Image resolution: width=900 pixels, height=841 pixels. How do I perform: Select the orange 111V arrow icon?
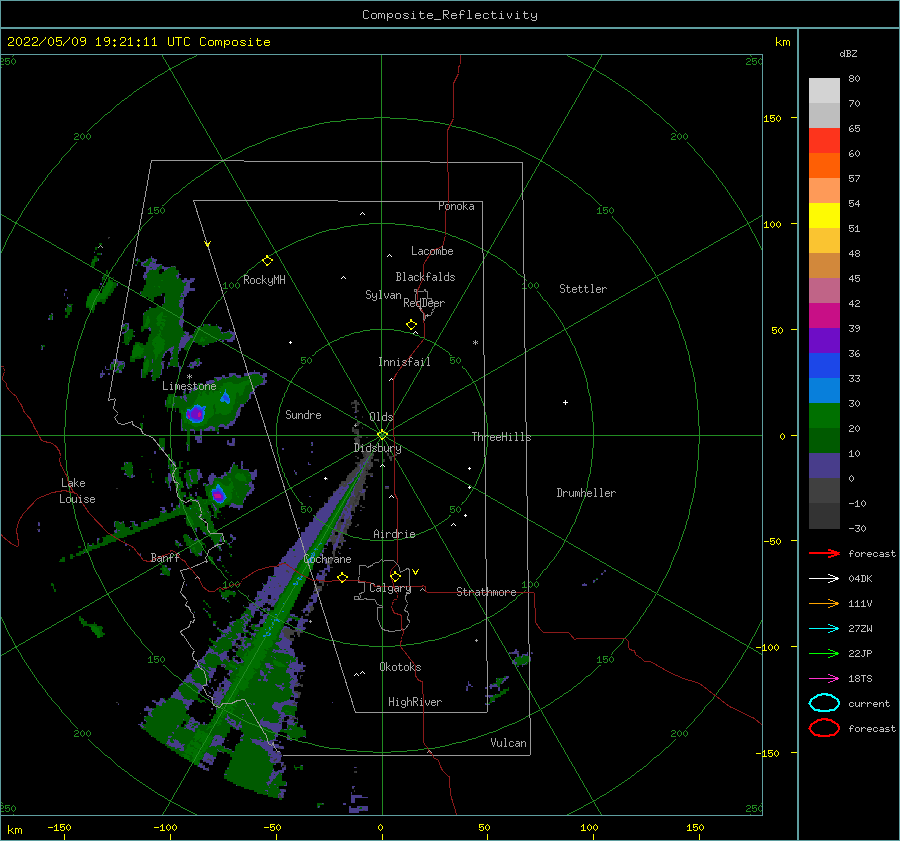pos(824,603)
